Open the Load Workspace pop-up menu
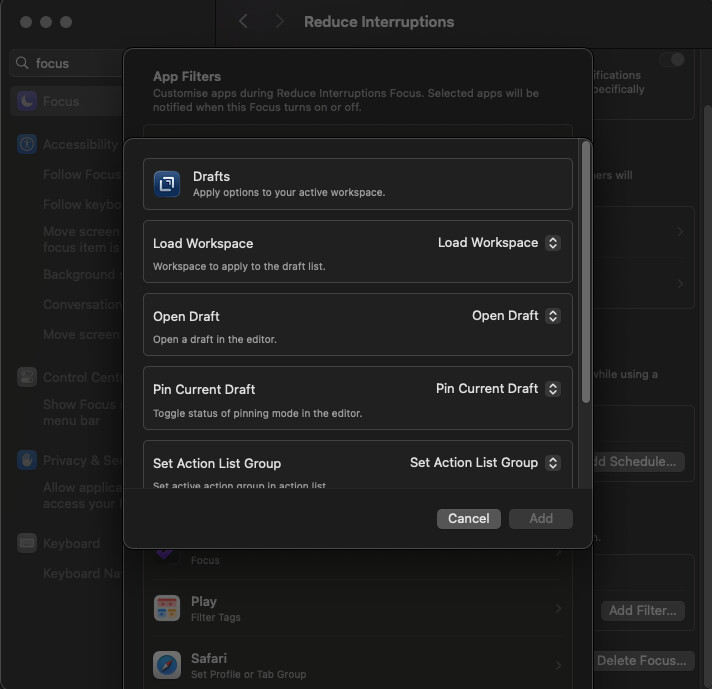712x689 pixels. point(499,243)
